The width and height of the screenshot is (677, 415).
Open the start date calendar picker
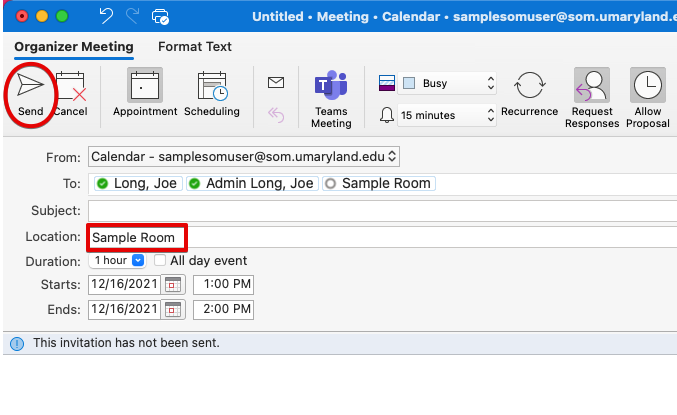[x=173, y=285]
